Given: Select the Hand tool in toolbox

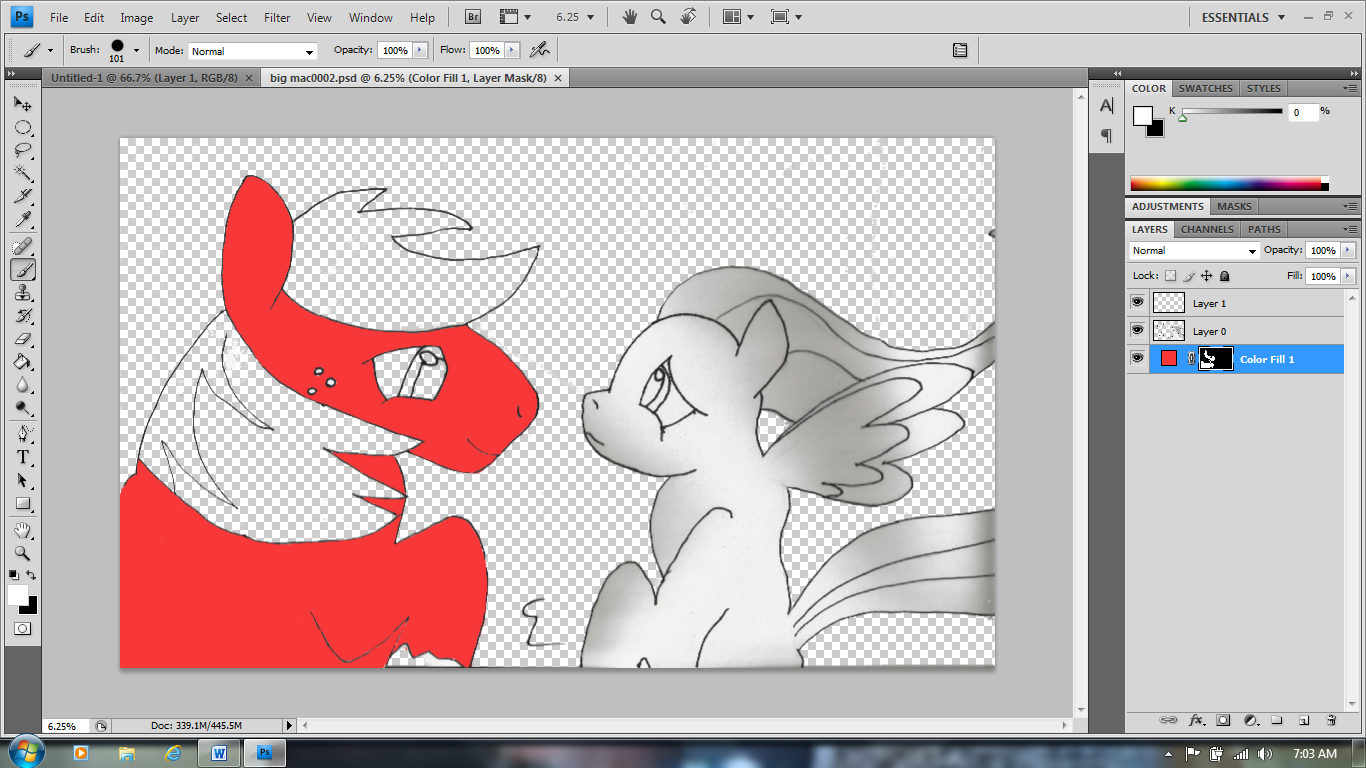Looking at the screenshot, I should click(22, 529).
